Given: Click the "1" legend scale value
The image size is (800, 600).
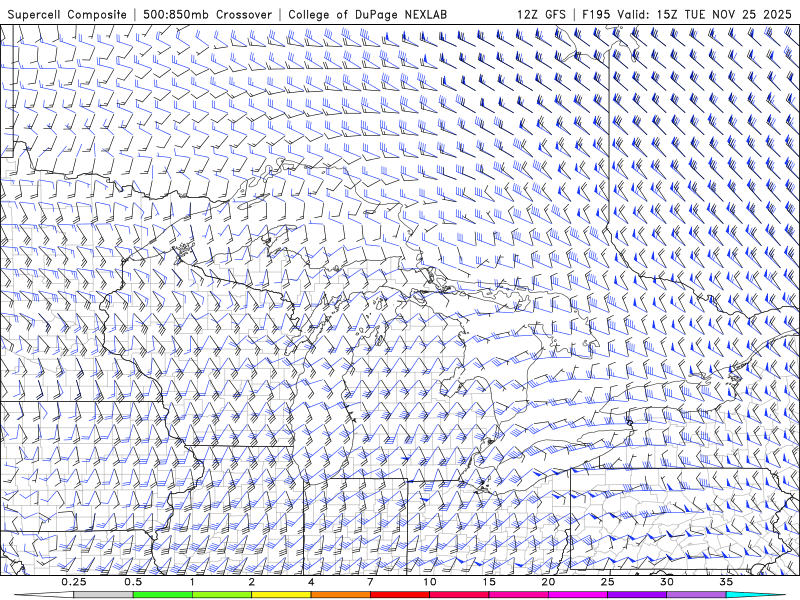Looking at the screenshot, I should (192, 582).
